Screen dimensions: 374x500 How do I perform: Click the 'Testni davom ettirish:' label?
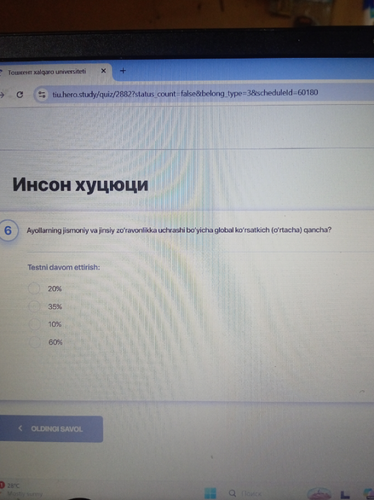point(64,267)
